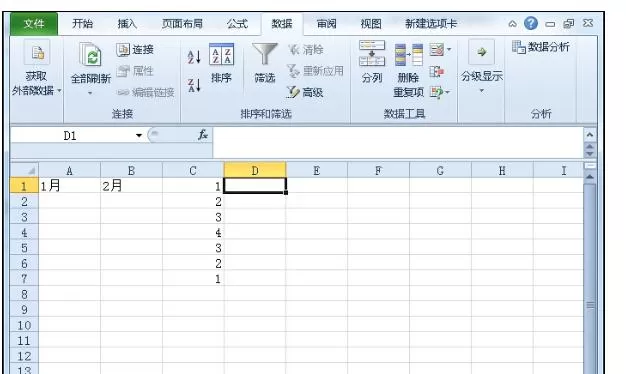Screen dimensions: 626x374
Task: Sort descending with the Z-A icon
Action: 194,85
